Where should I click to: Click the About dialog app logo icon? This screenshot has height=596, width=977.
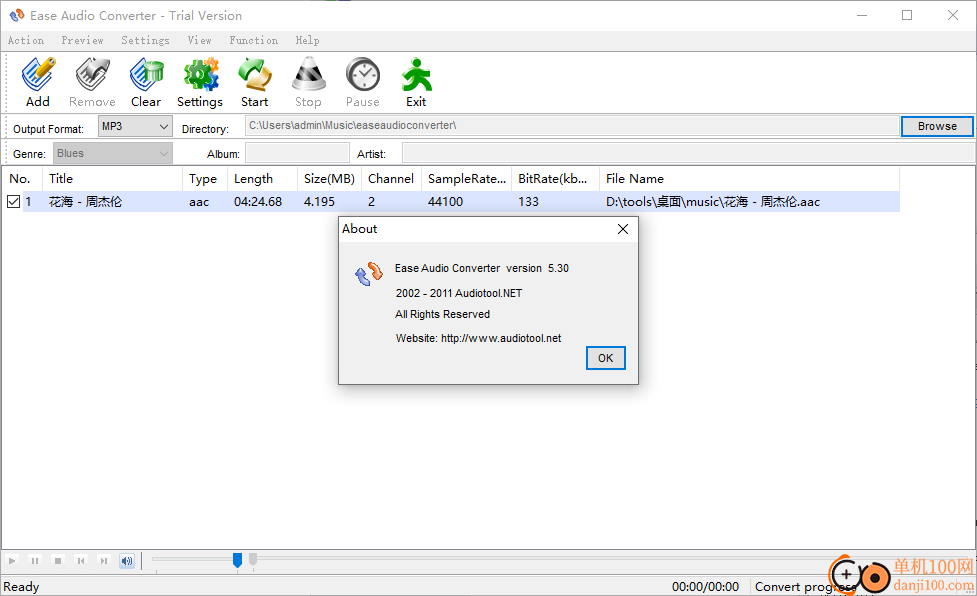(368, 273)
